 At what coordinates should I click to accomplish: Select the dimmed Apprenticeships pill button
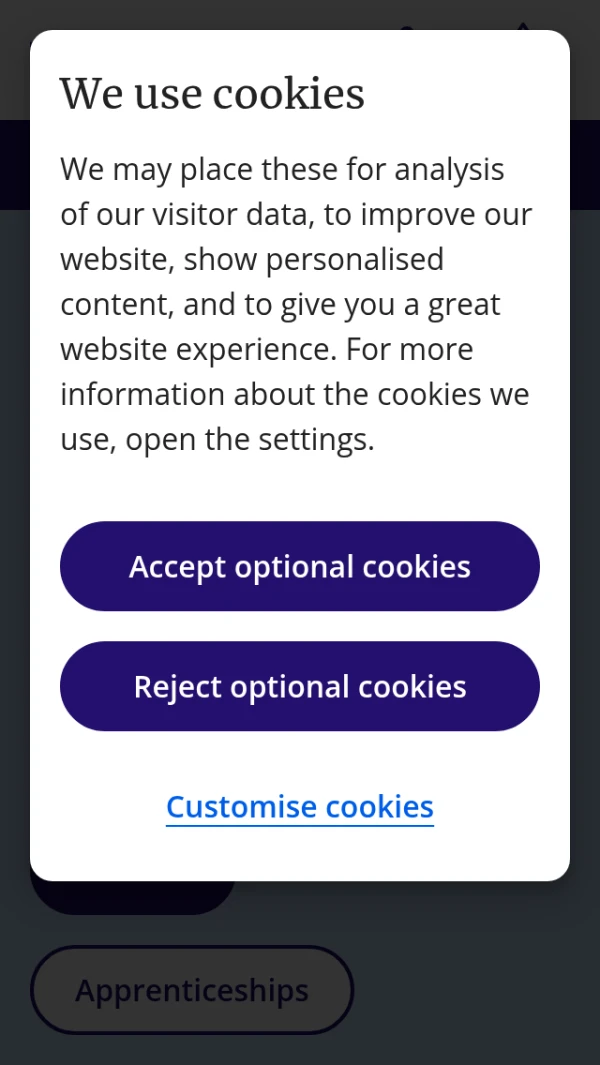point(192,990)
